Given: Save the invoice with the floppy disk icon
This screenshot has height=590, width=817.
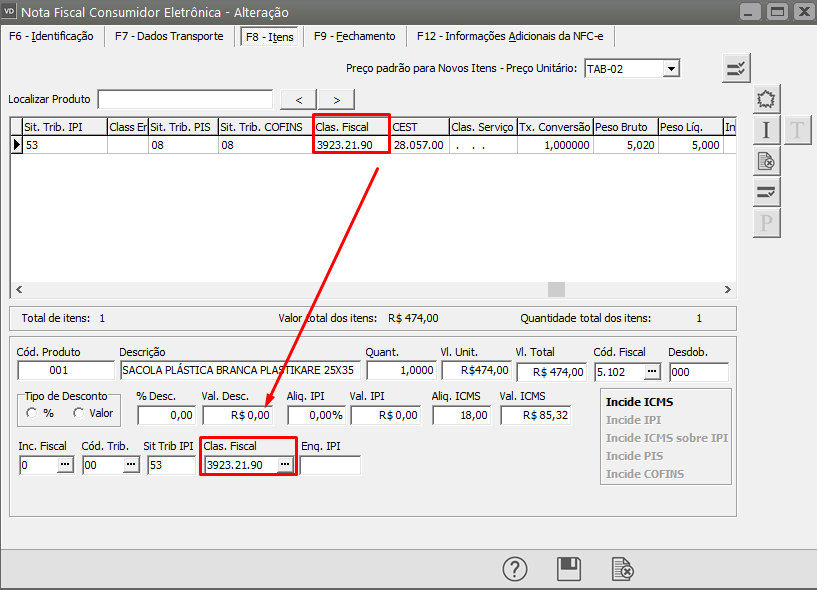Looking at the screenshot, I should [569, 569].
